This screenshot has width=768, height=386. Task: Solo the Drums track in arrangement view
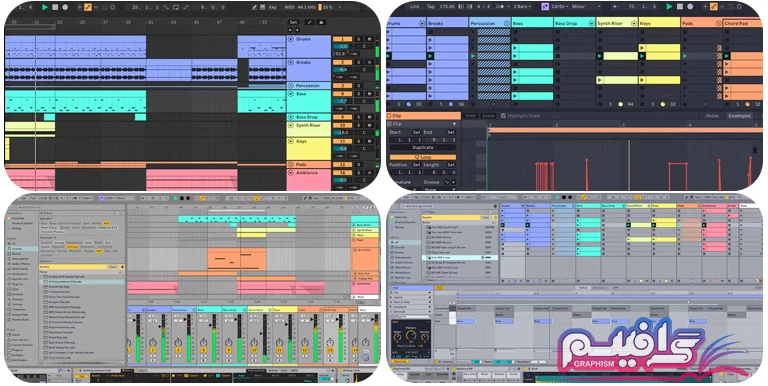pyautogui.click(x=359, y=39)
